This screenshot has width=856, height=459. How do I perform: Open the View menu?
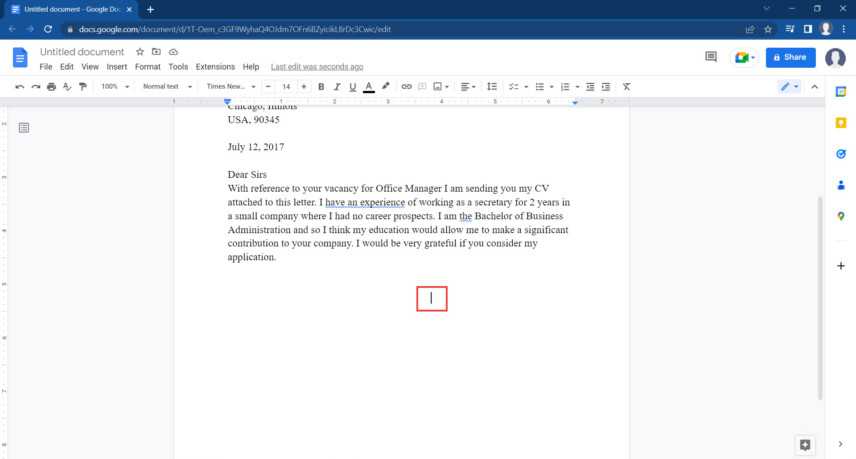point(90,67)
